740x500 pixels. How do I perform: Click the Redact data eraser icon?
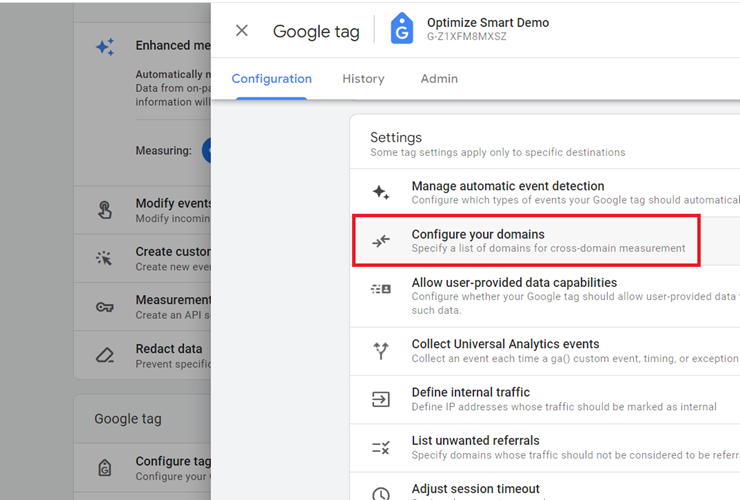coord(105,356)
